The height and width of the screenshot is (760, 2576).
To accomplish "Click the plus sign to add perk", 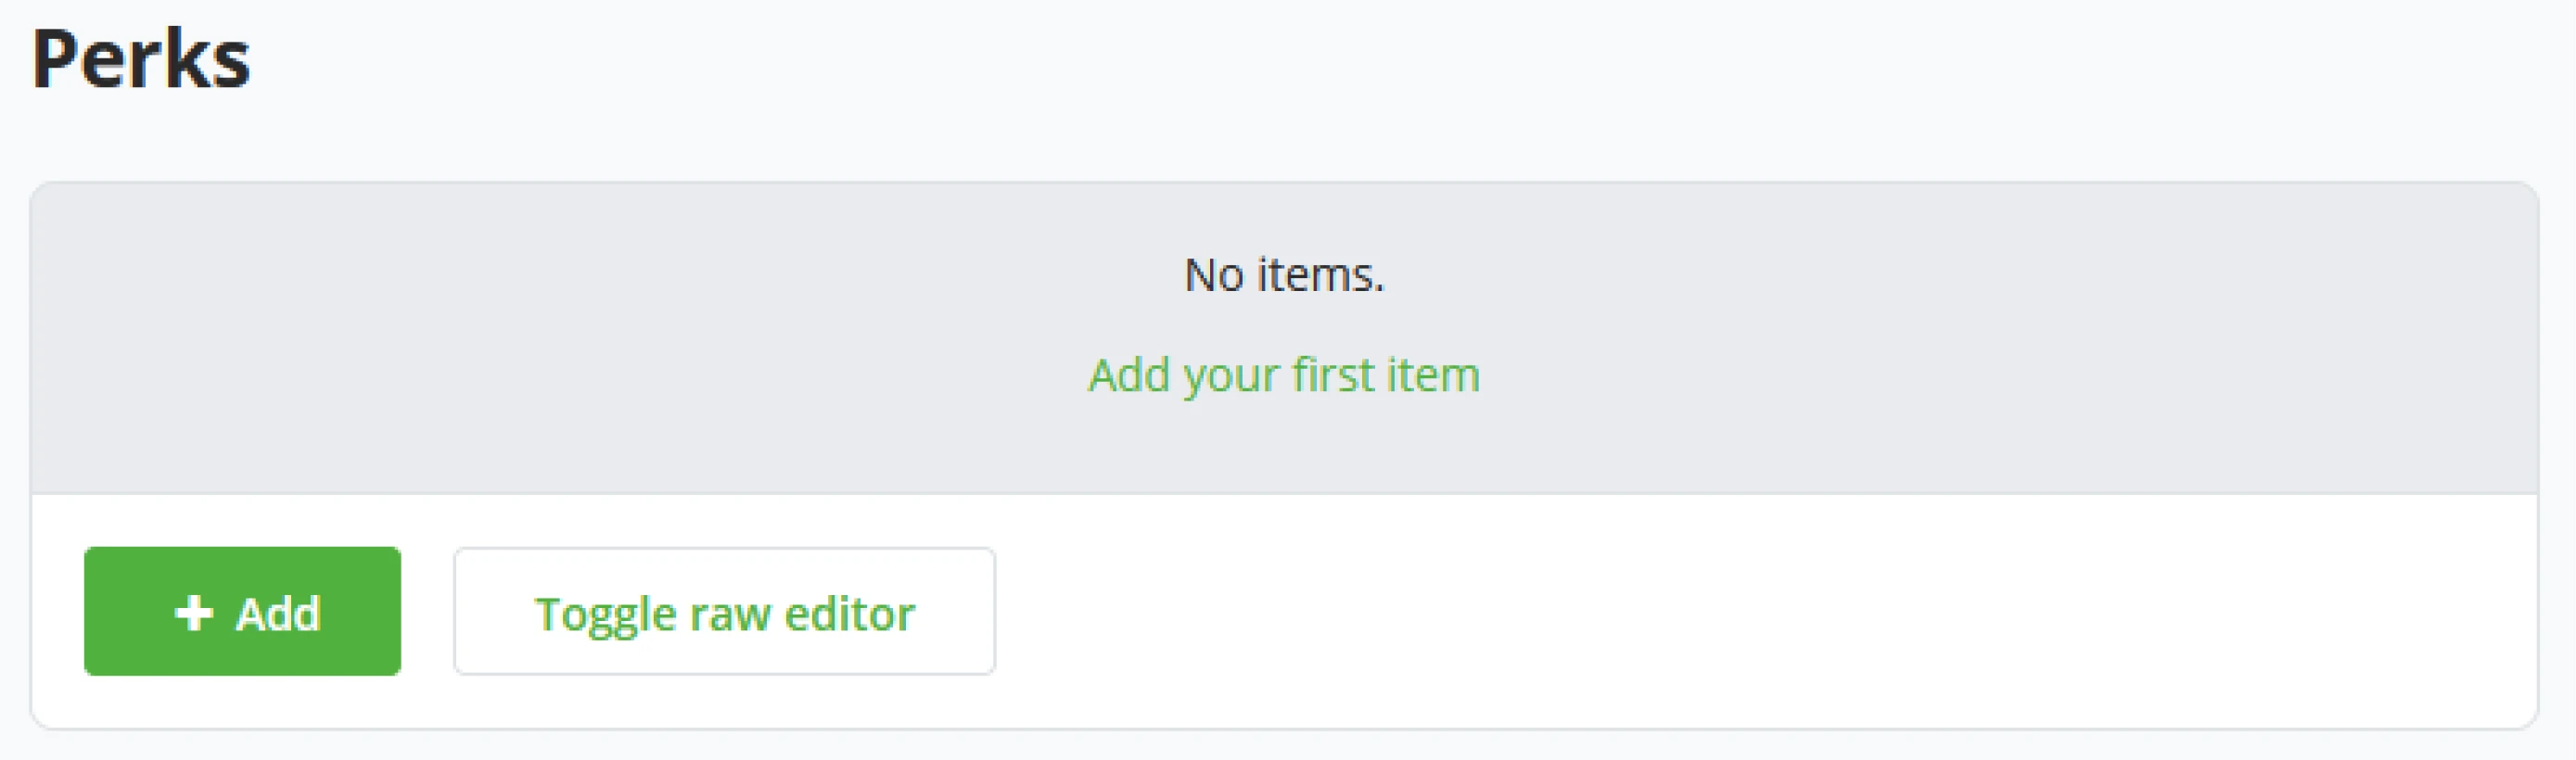I will (193, 612).
